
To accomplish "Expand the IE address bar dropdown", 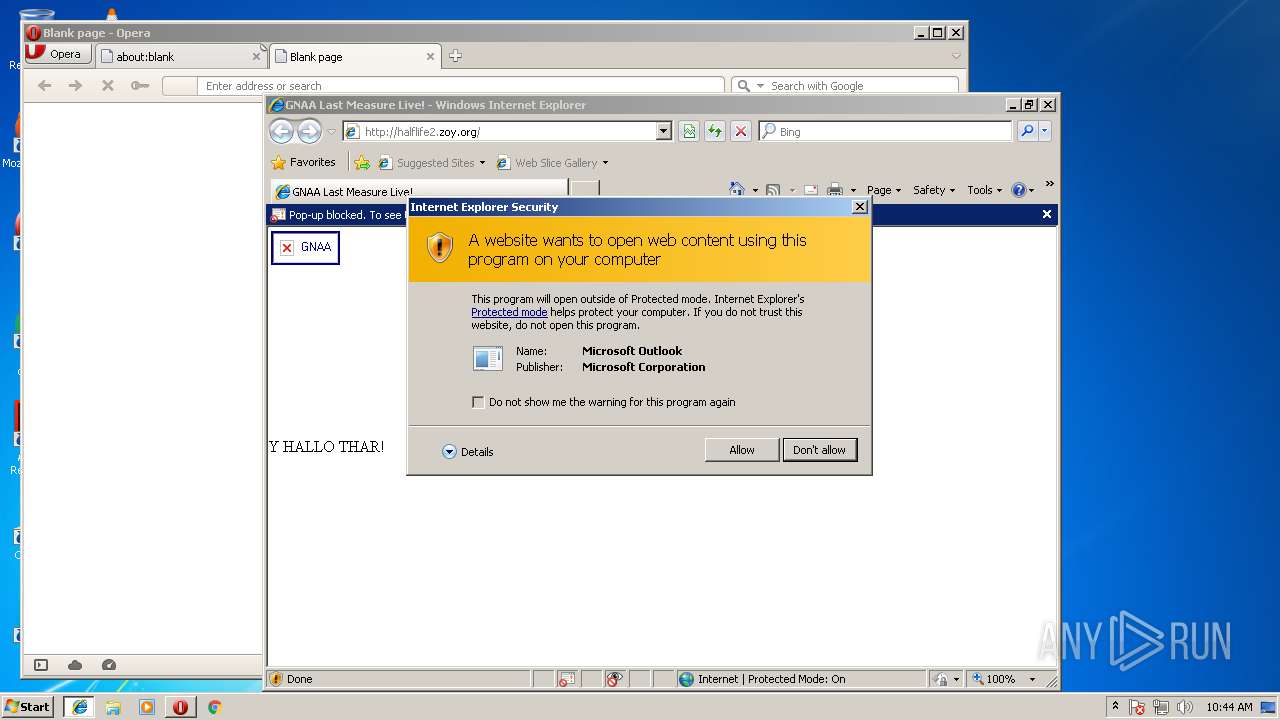I will (664, 131).
